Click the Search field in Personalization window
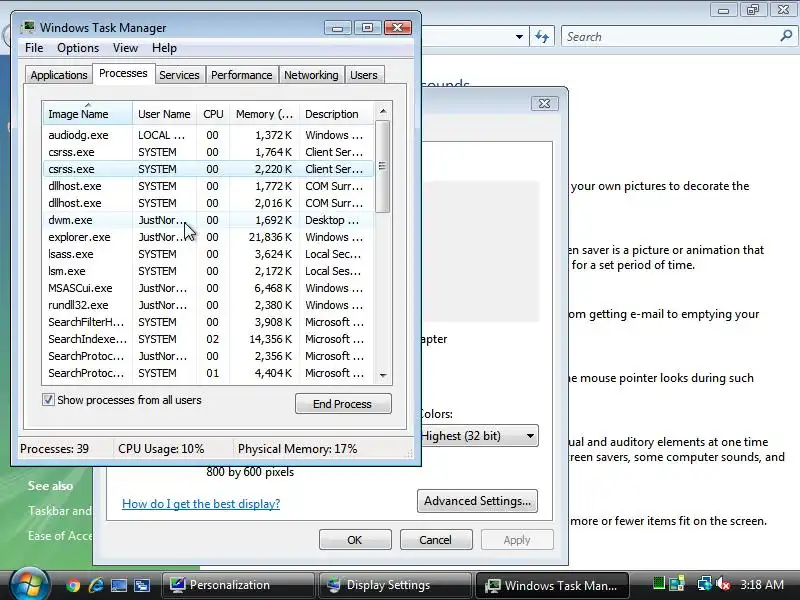 pos(671,37)
